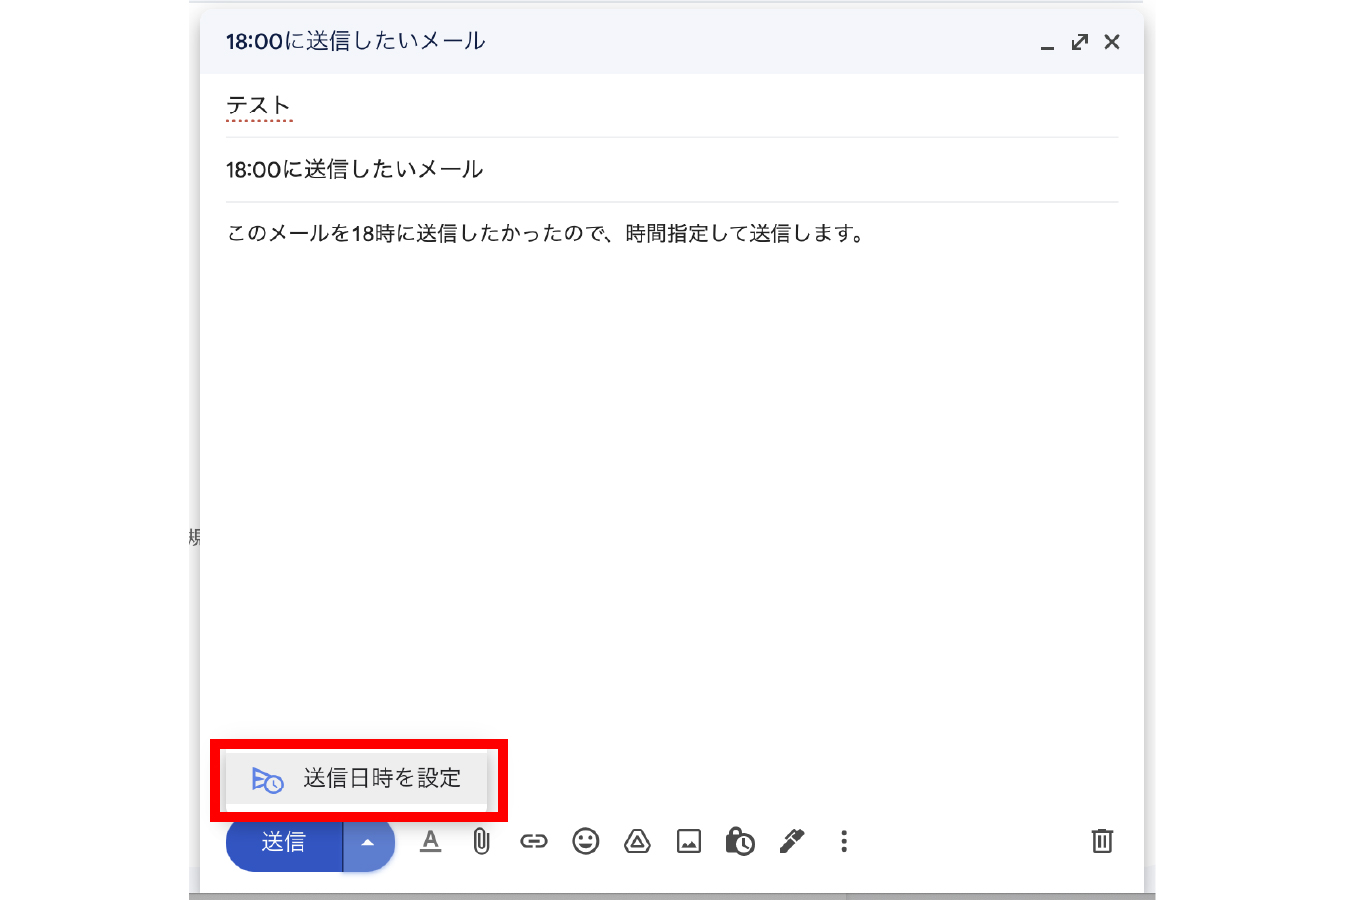Image resolution: width=1345 pixels, height=900 pixels.
Task: Discard the draft with the trash icon
Action: click(x=1101, y=841)
